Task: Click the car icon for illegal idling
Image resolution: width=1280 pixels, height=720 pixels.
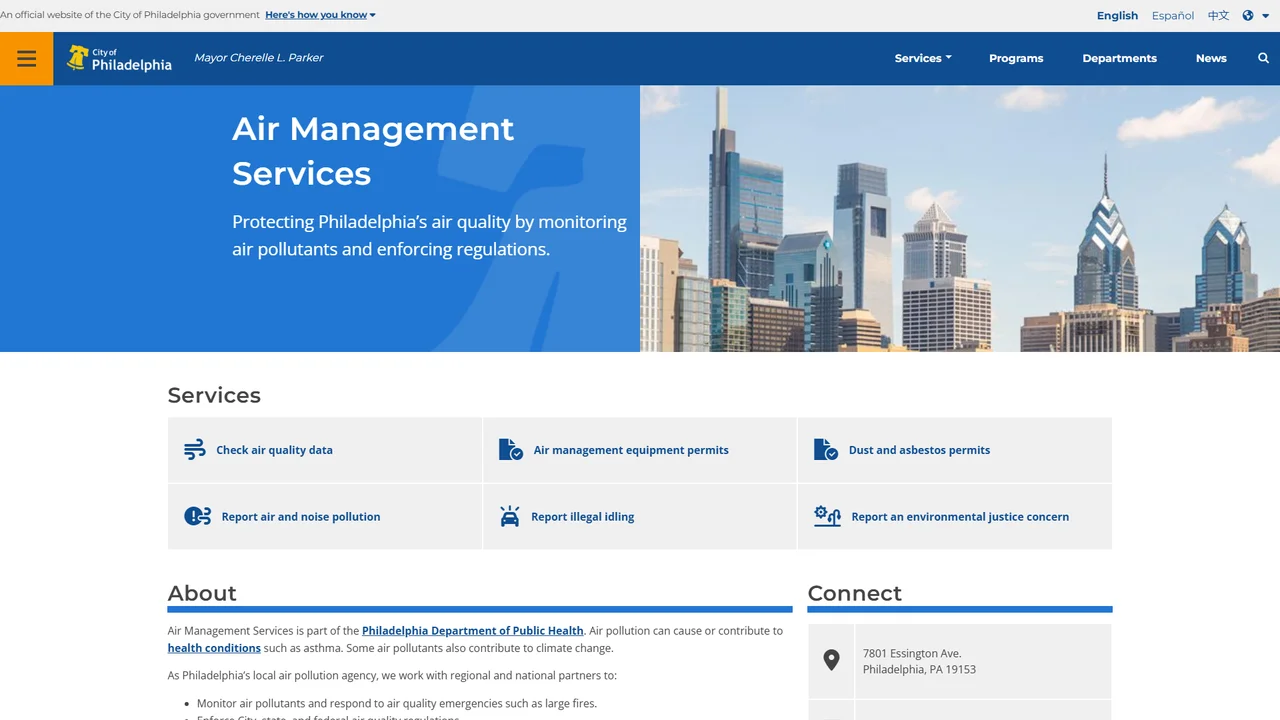Action: tap(510, 516)
